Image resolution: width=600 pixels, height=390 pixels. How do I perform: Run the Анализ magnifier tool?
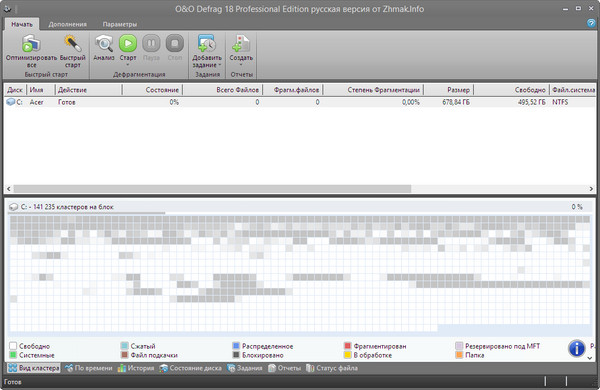tap(104, 43)
